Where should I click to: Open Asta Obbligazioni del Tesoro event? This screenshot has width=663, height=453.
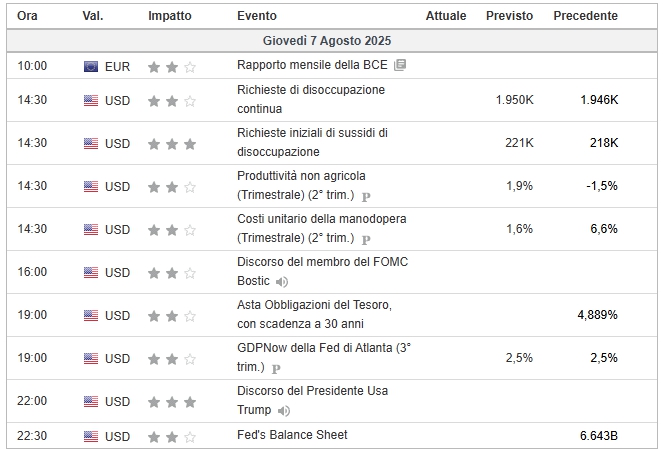coord(314,314)
